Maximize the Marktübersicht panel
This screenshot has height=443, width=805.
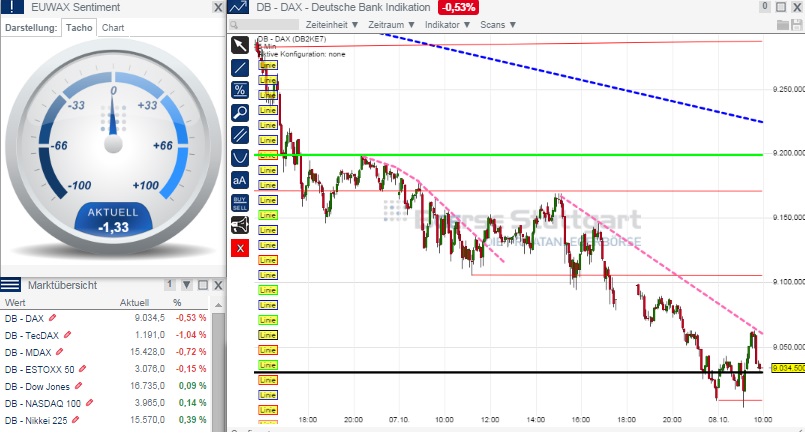(203, 285)
